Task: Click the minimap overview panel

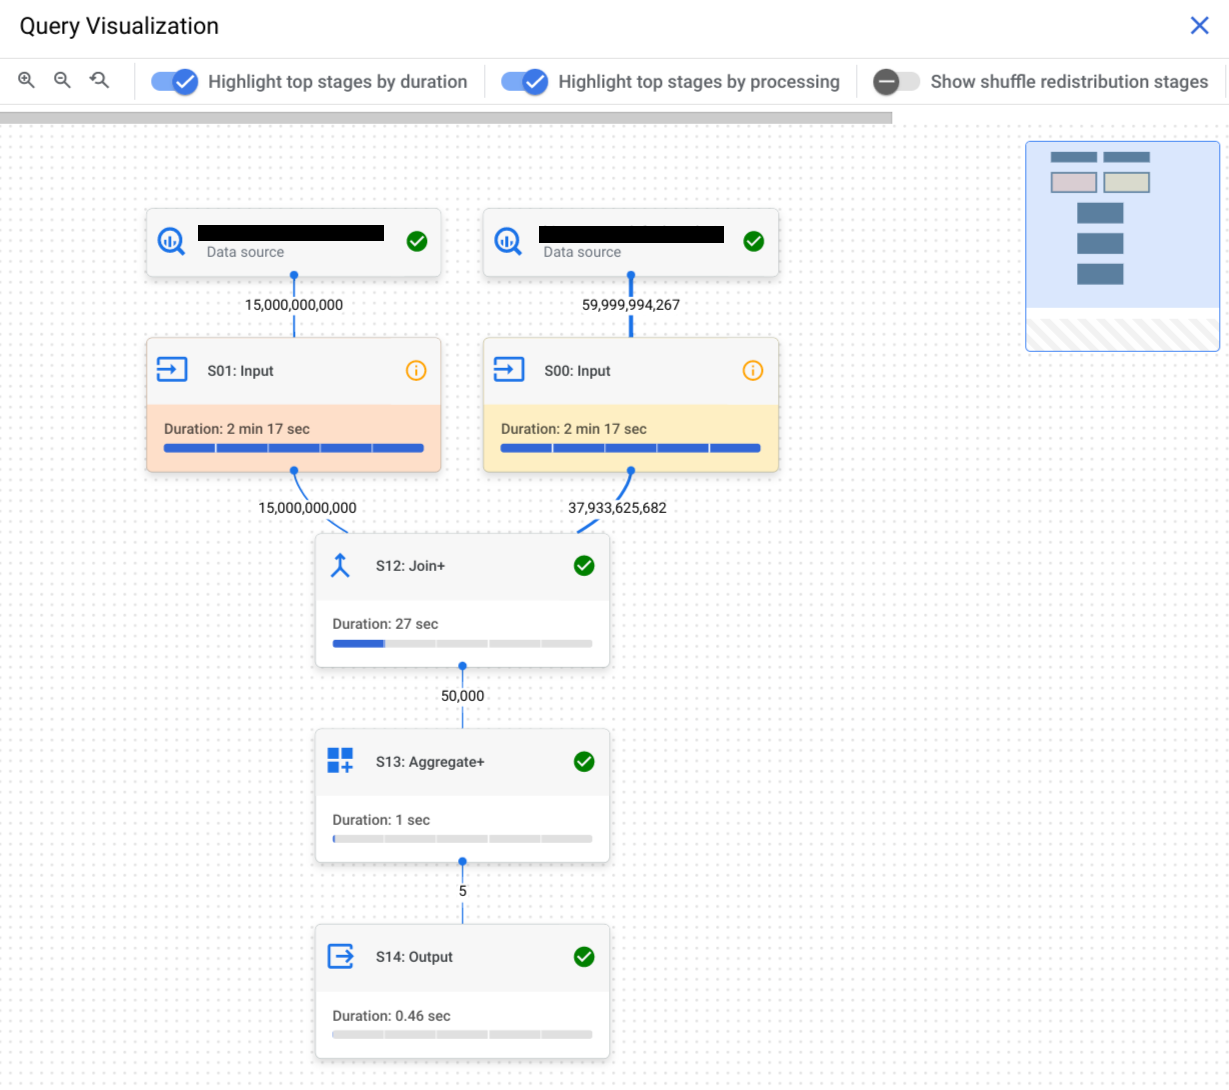Action: point(1120,245)
